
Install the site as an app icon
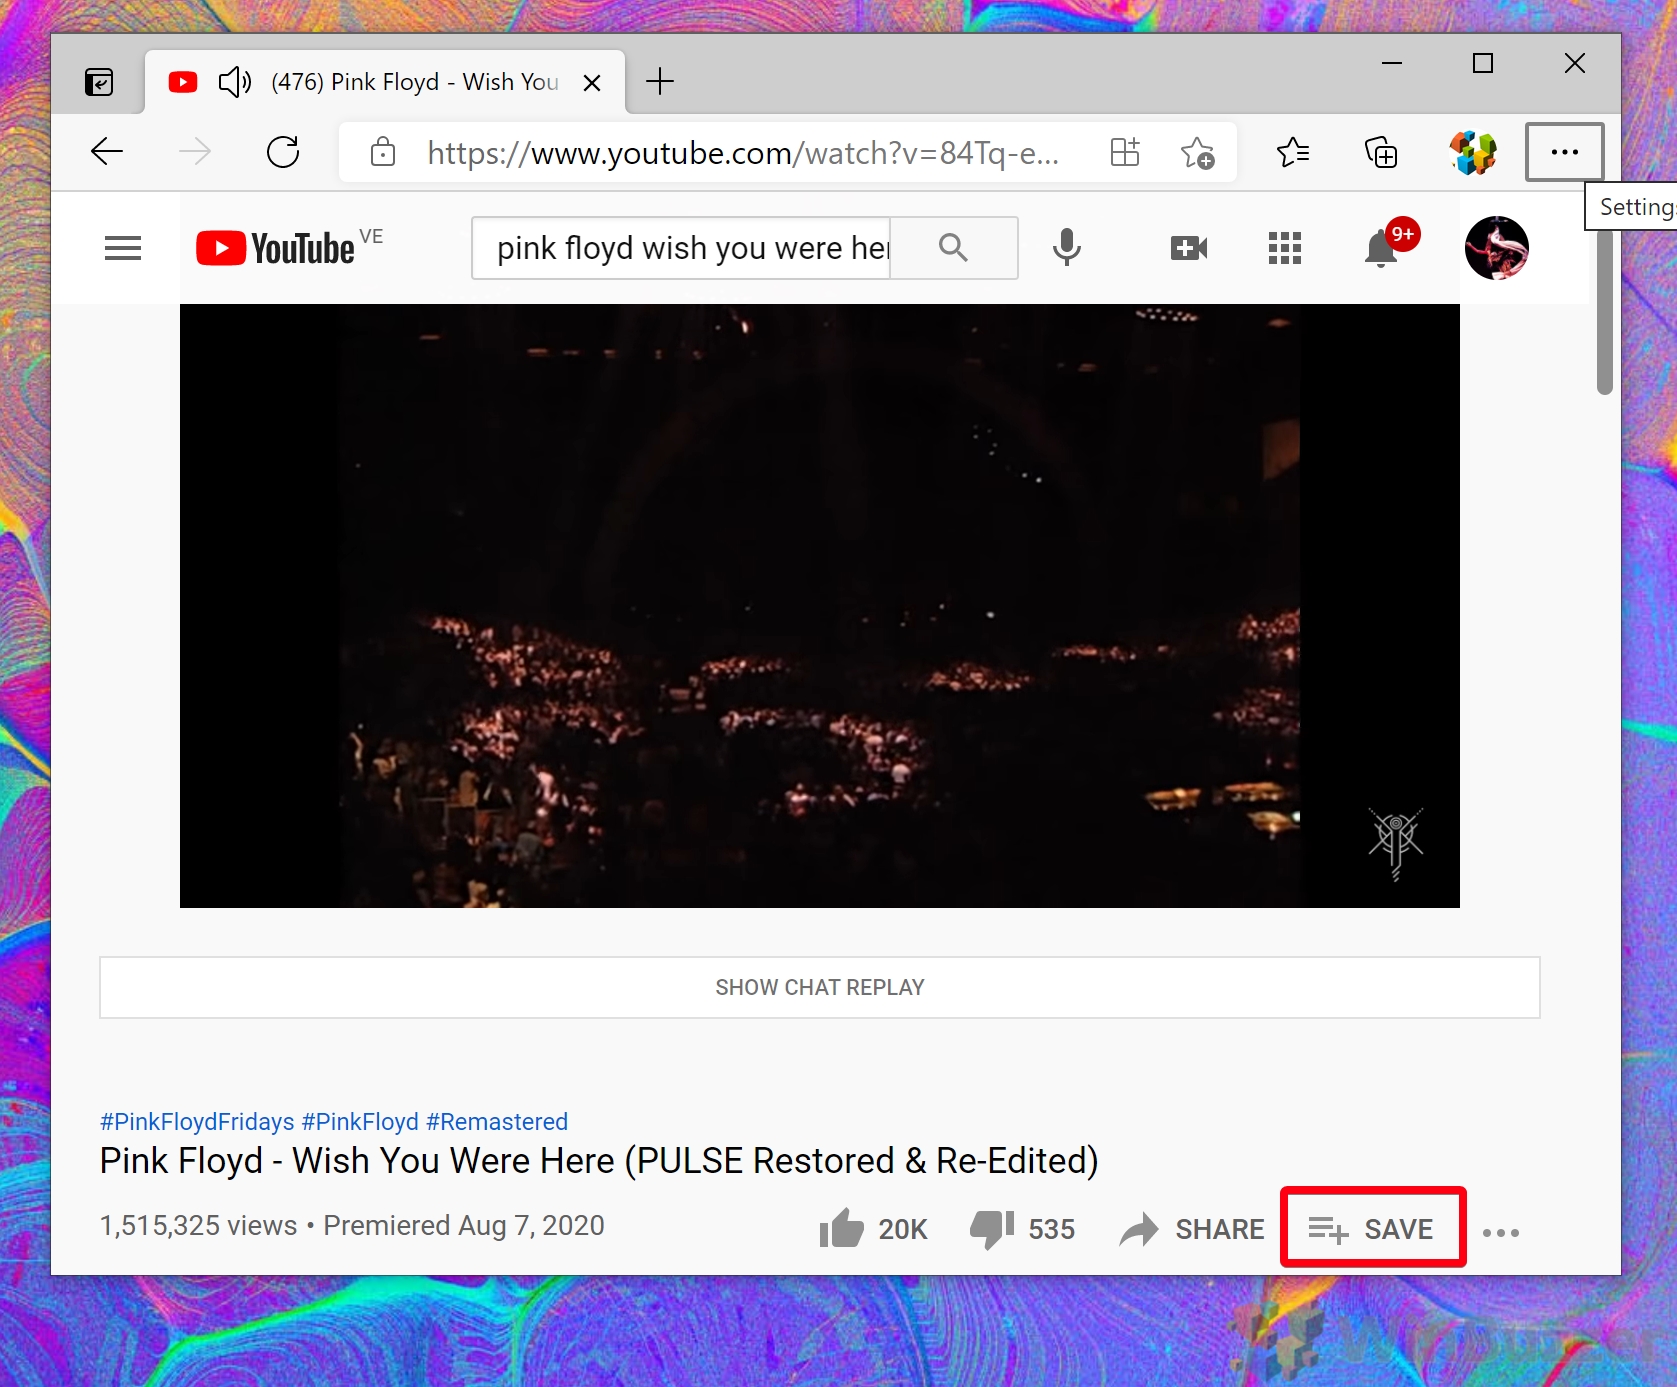click(x=1125, y=152)
